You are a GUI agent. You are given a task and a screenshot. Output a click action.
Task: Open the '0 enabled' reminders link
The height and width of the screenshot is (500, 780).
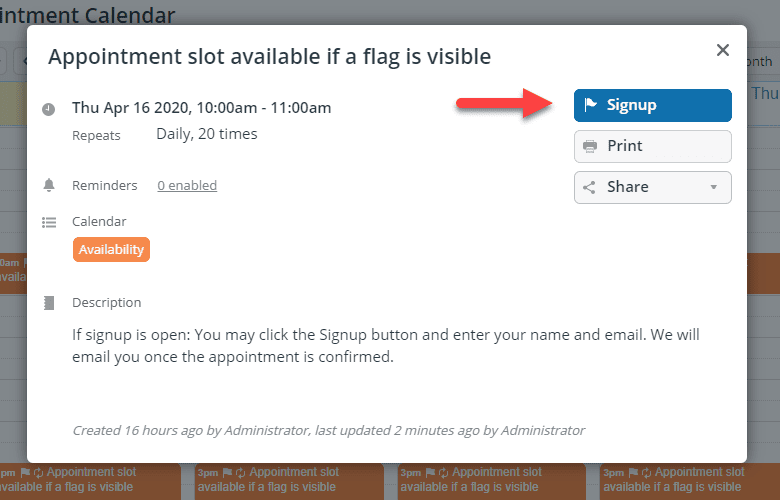point(187,185)
